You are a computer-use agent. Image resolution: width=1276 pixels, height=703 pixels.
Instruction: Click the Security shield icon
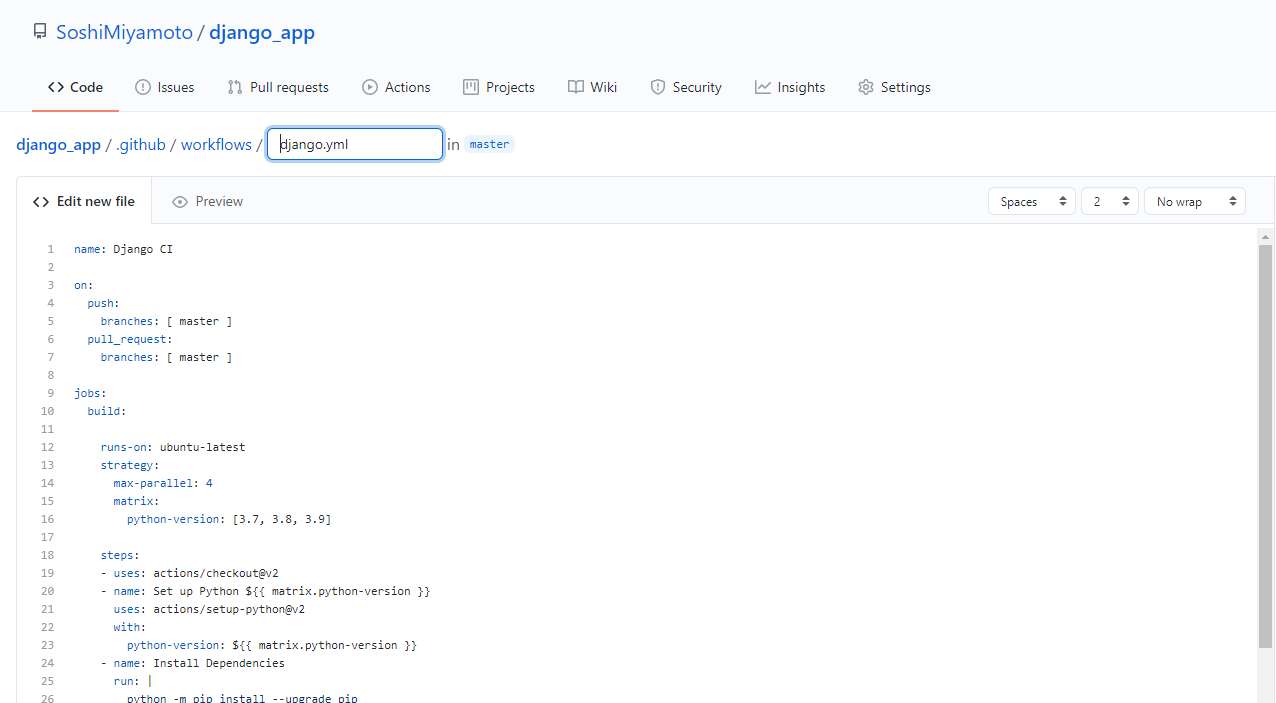pos(658,87)
